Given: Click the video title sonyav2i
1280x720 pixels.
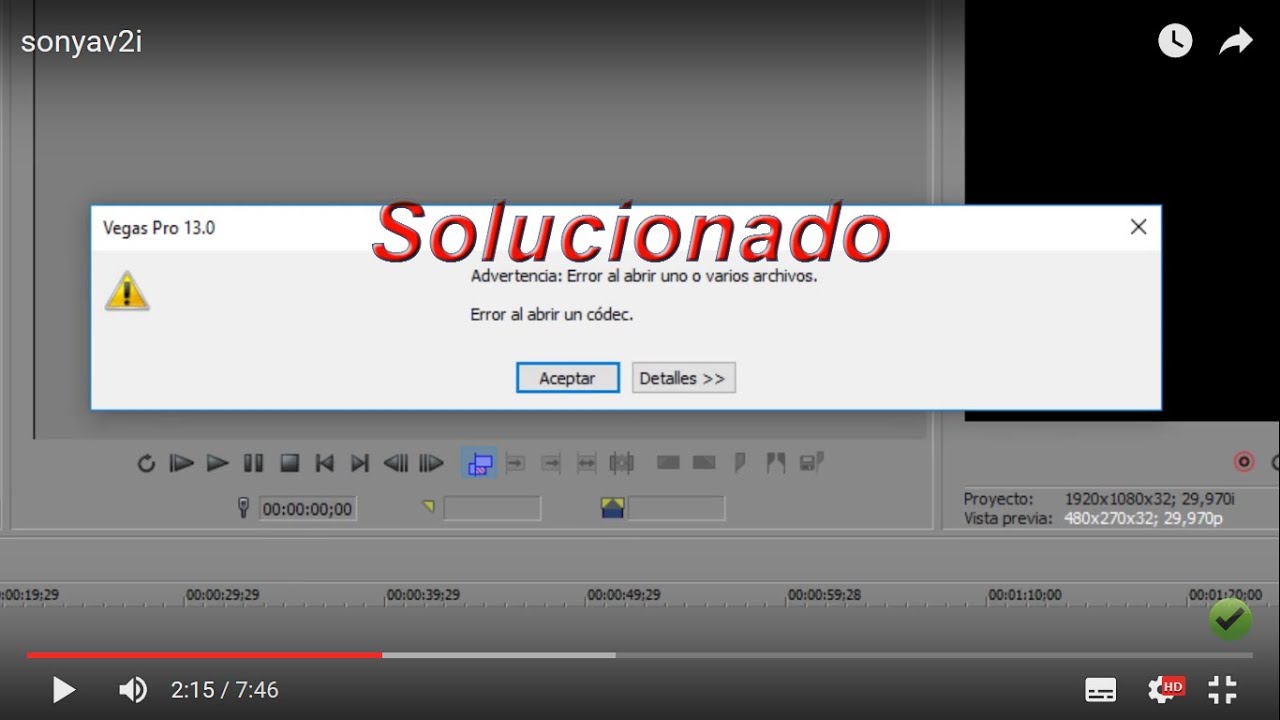Looking at the screenshot, I should [81, 42].
